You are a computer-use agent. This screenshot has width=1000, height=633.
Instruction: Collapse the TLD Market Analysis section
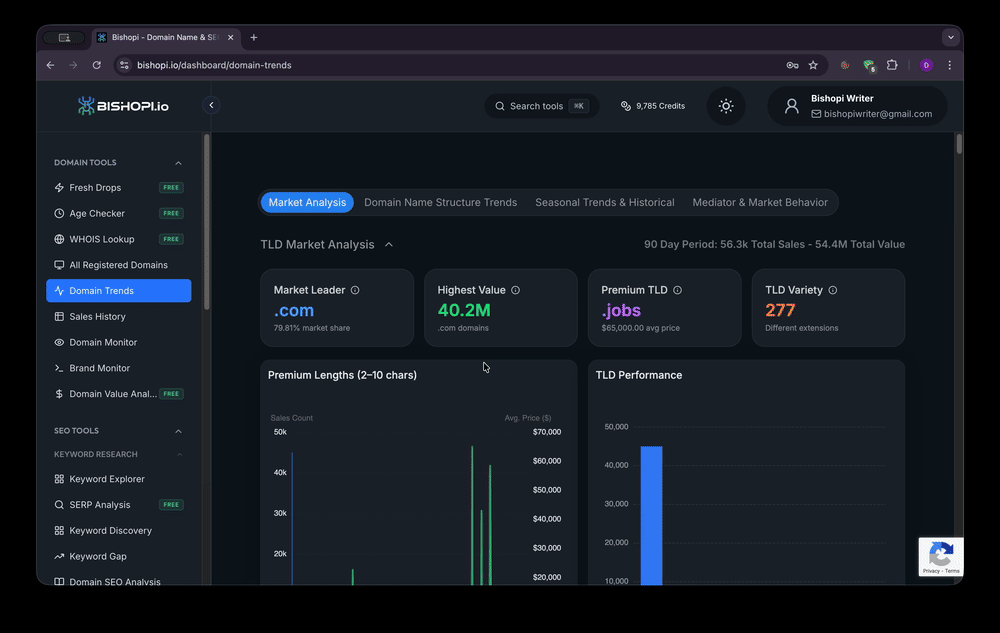389,244
